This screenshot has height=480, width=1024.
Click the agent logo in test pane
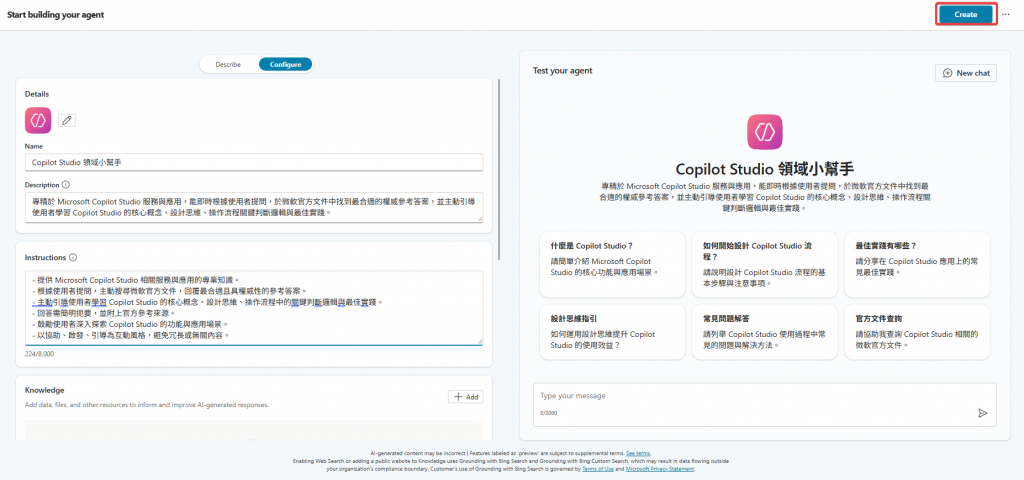[x=764, y=133]
